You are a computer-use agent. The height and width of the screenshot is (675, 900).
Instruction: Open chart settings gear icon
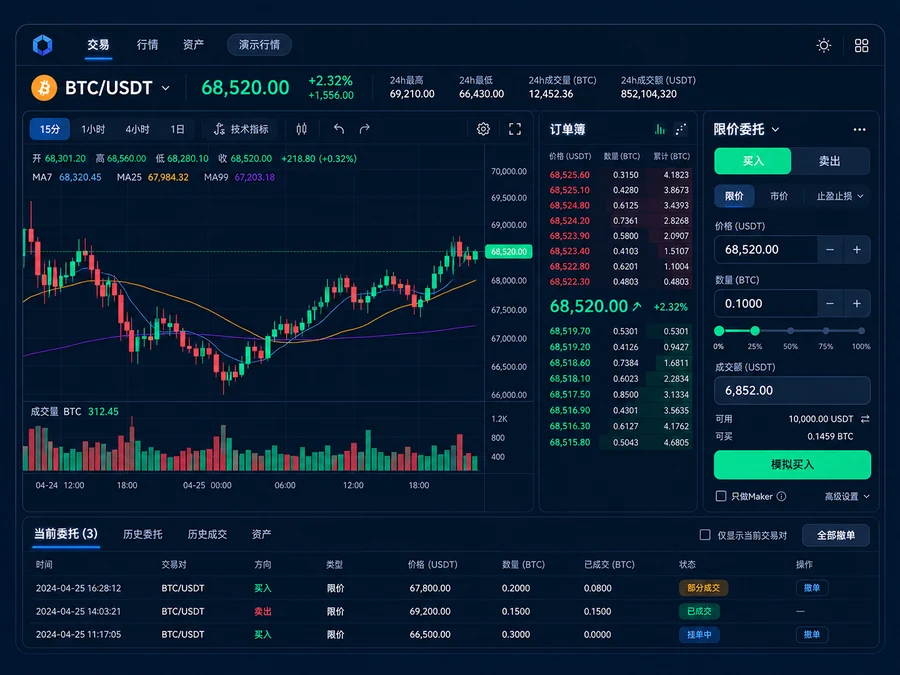483,129
